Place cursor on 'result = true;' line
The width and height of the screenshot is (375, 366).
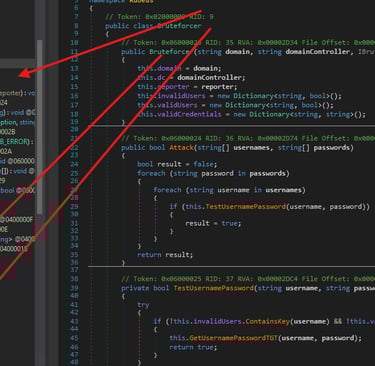click(213, 223)
